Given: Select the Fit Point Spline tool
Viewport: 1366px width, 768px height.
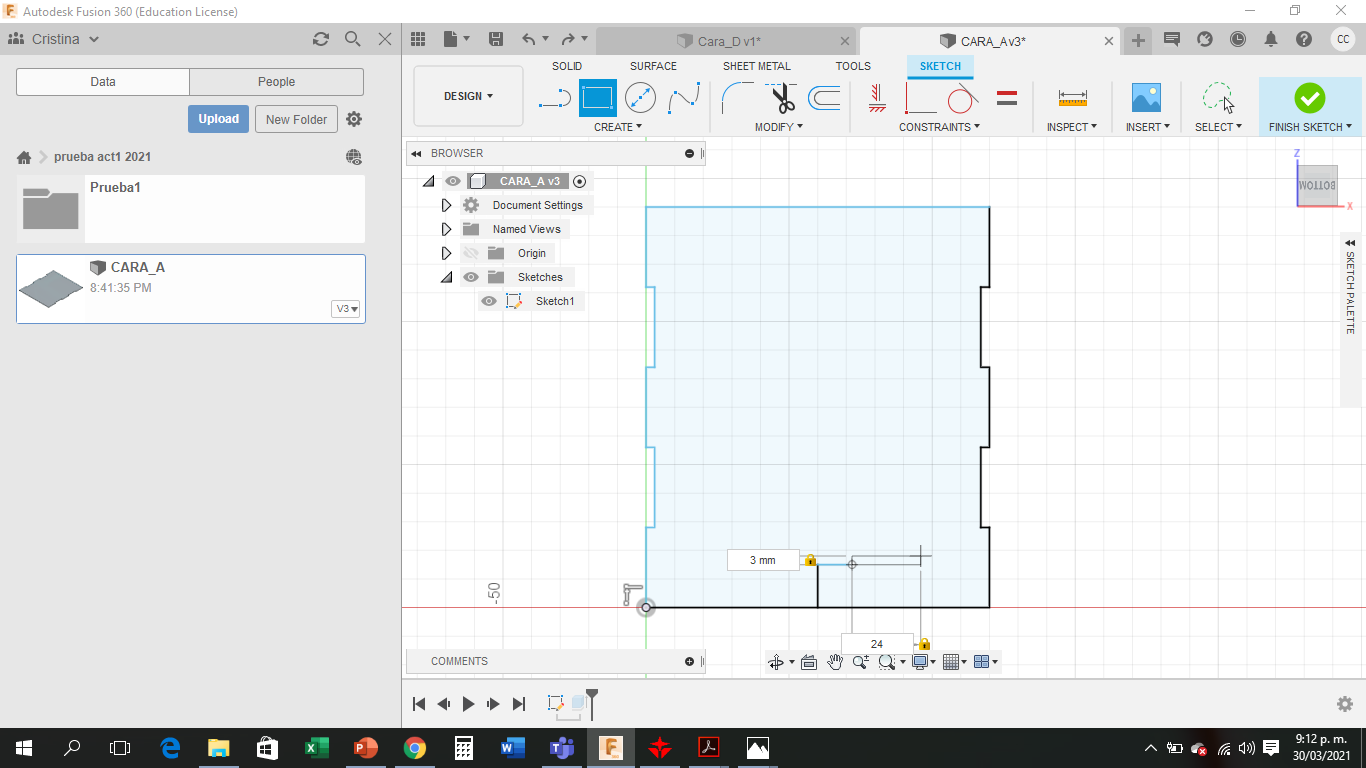Looking at the screenshot, I should tap(684, 98).
